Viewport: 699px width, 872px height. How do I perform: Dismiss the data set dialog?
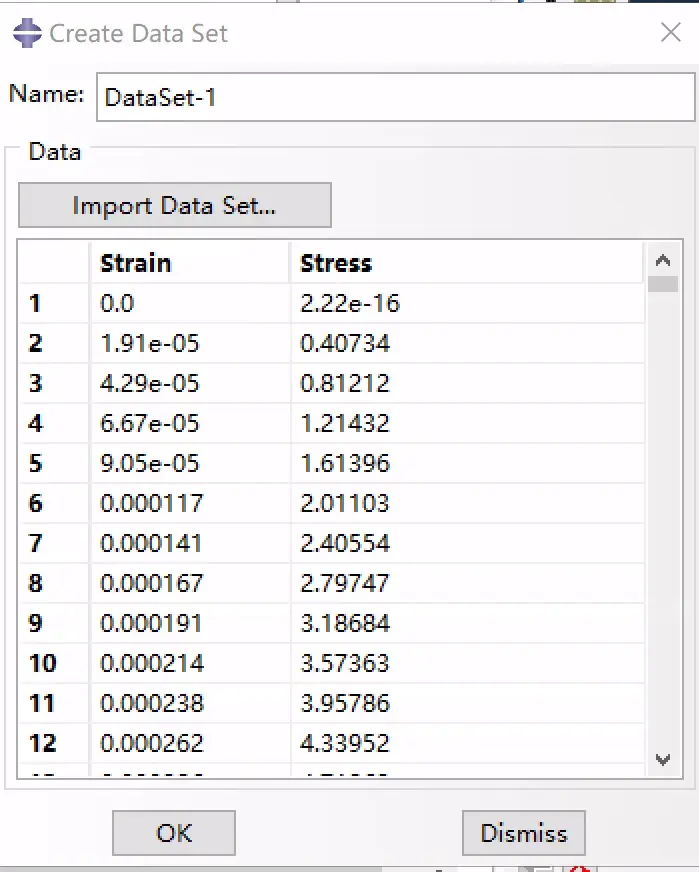tap(523, 833)
